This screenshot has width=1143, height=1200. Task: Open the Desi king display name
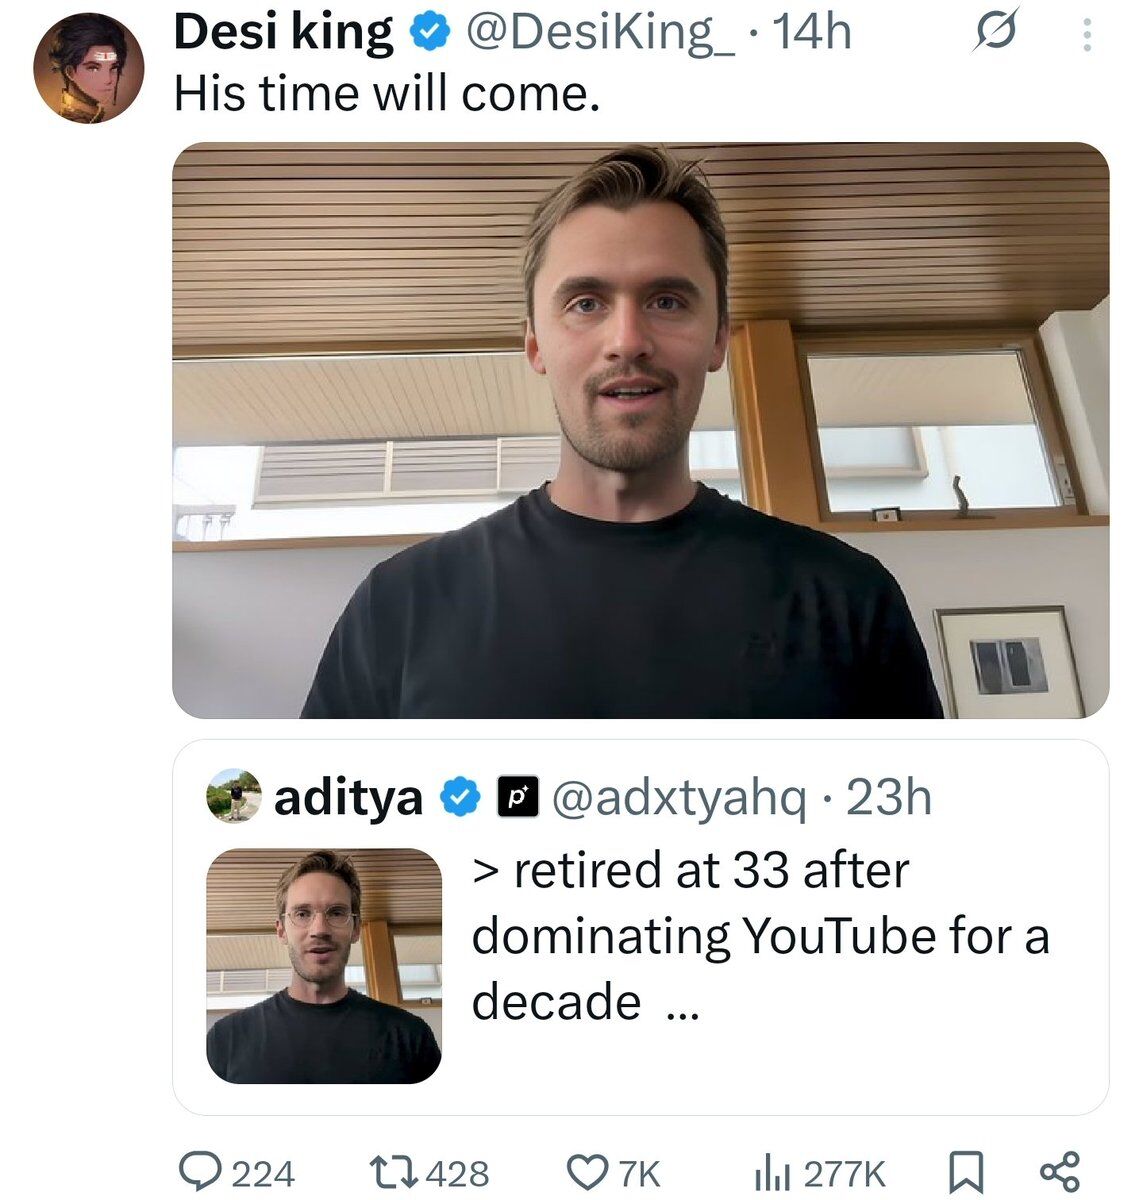click(283, 34)
